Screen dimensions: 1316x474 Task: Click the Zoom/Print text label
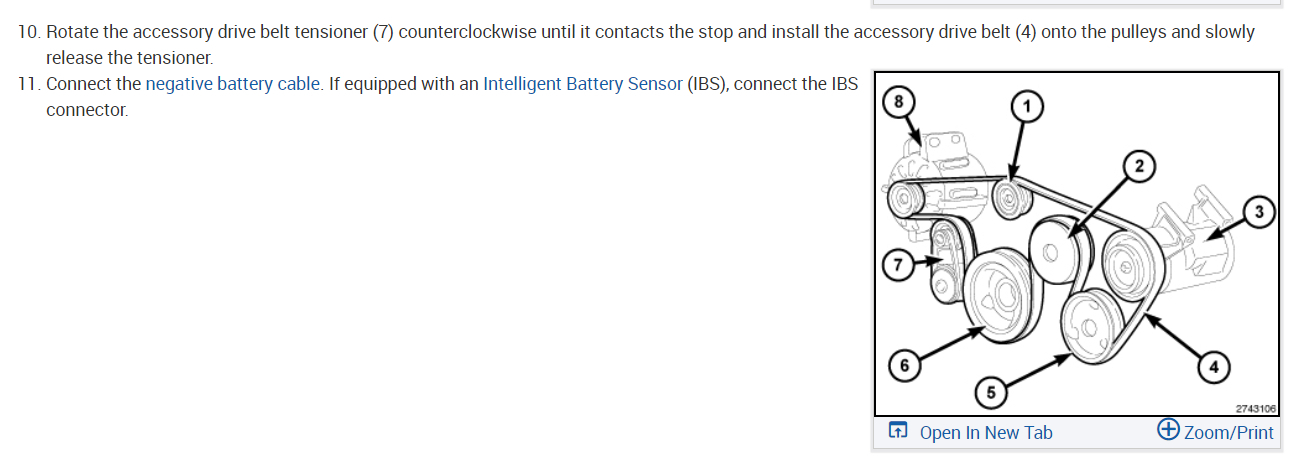pyautogui.click(x=1228, y=432)
